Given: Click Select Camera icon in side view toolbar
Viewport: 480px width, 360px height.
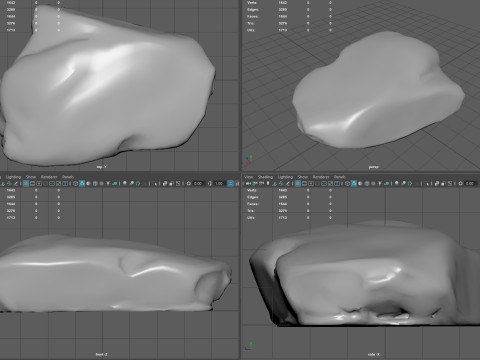Looking at the screenshot, I should (248, 183).
